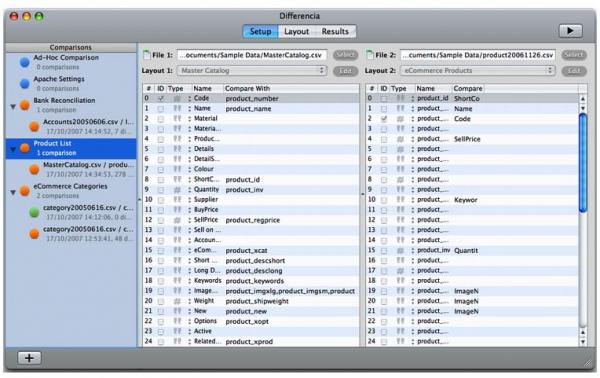Click the File 2 path field

point(478,55)
